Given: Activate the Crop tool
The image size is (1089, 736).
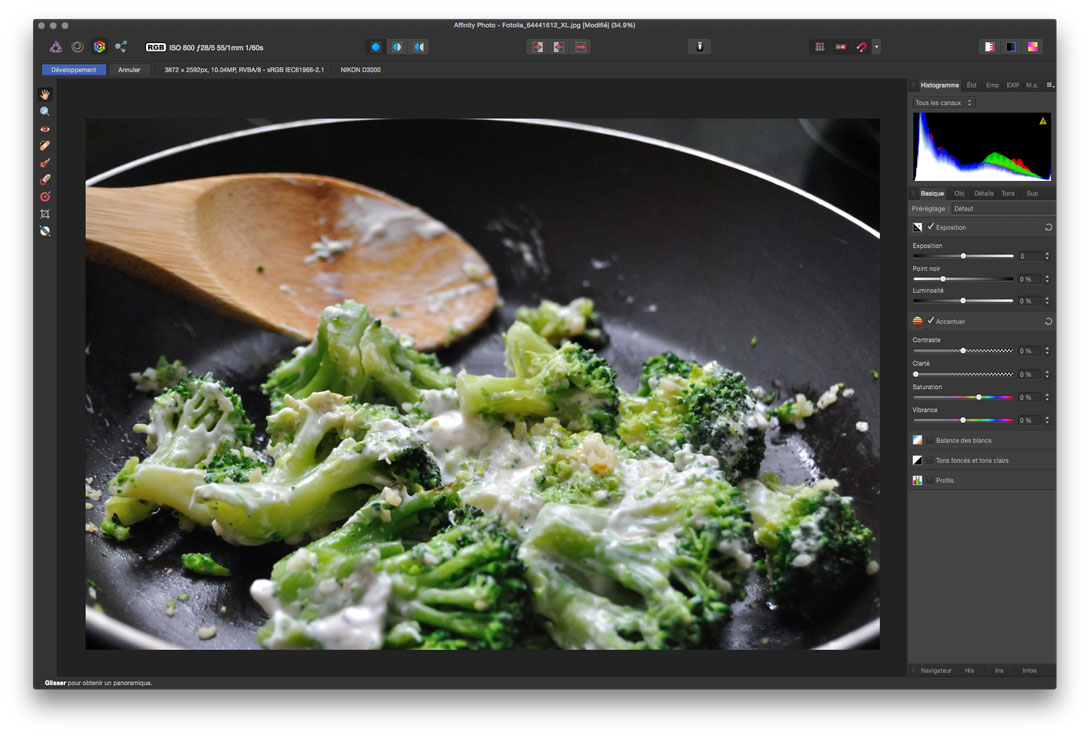Looking at the screenshot, I should (x=45, y=214).
